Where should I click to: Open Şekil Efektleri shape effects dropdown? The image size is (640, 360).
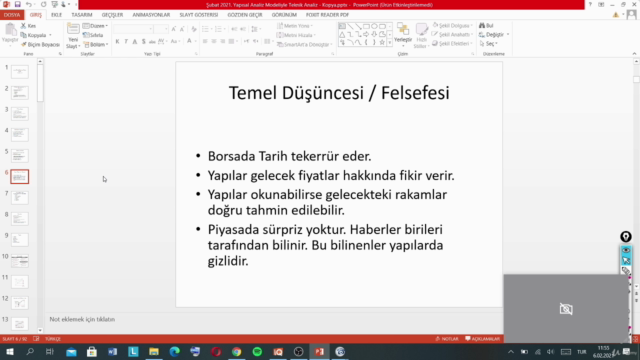pos(452,43)
